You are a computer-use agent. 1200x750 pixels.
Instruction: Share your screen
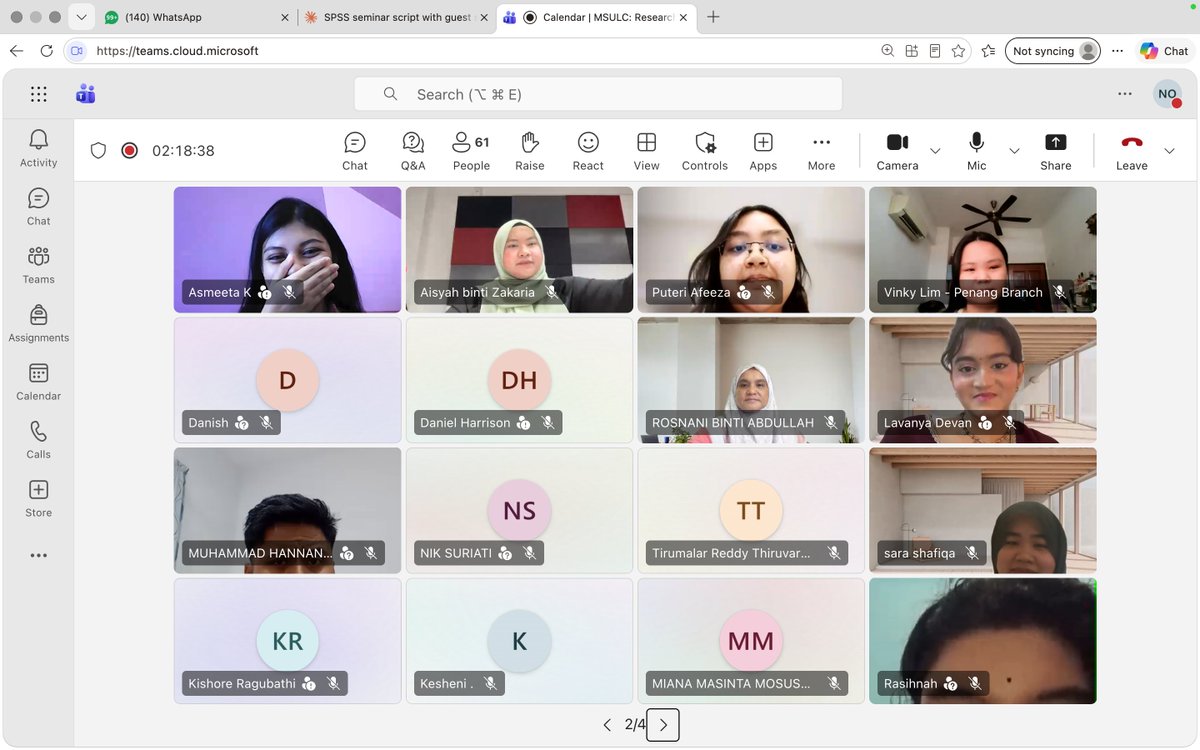pyautogui.click(x=1055, y=151)
